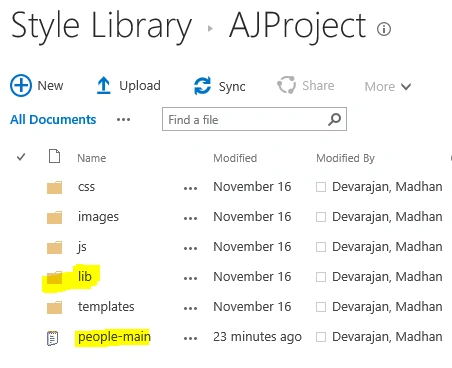This screenshot has height=368, width=452.
Task: Click the lib folder icon
Action: pyautogui.click(x=54, y=277)
